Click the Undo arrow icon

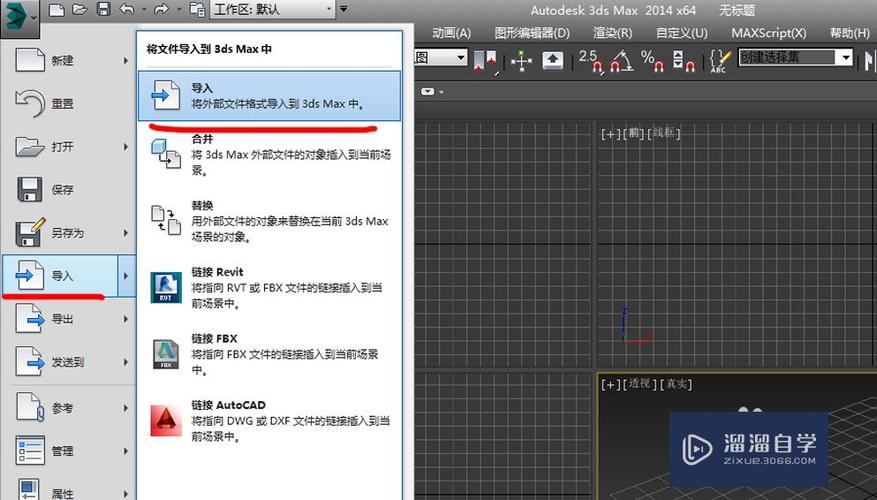pos(127,10)
